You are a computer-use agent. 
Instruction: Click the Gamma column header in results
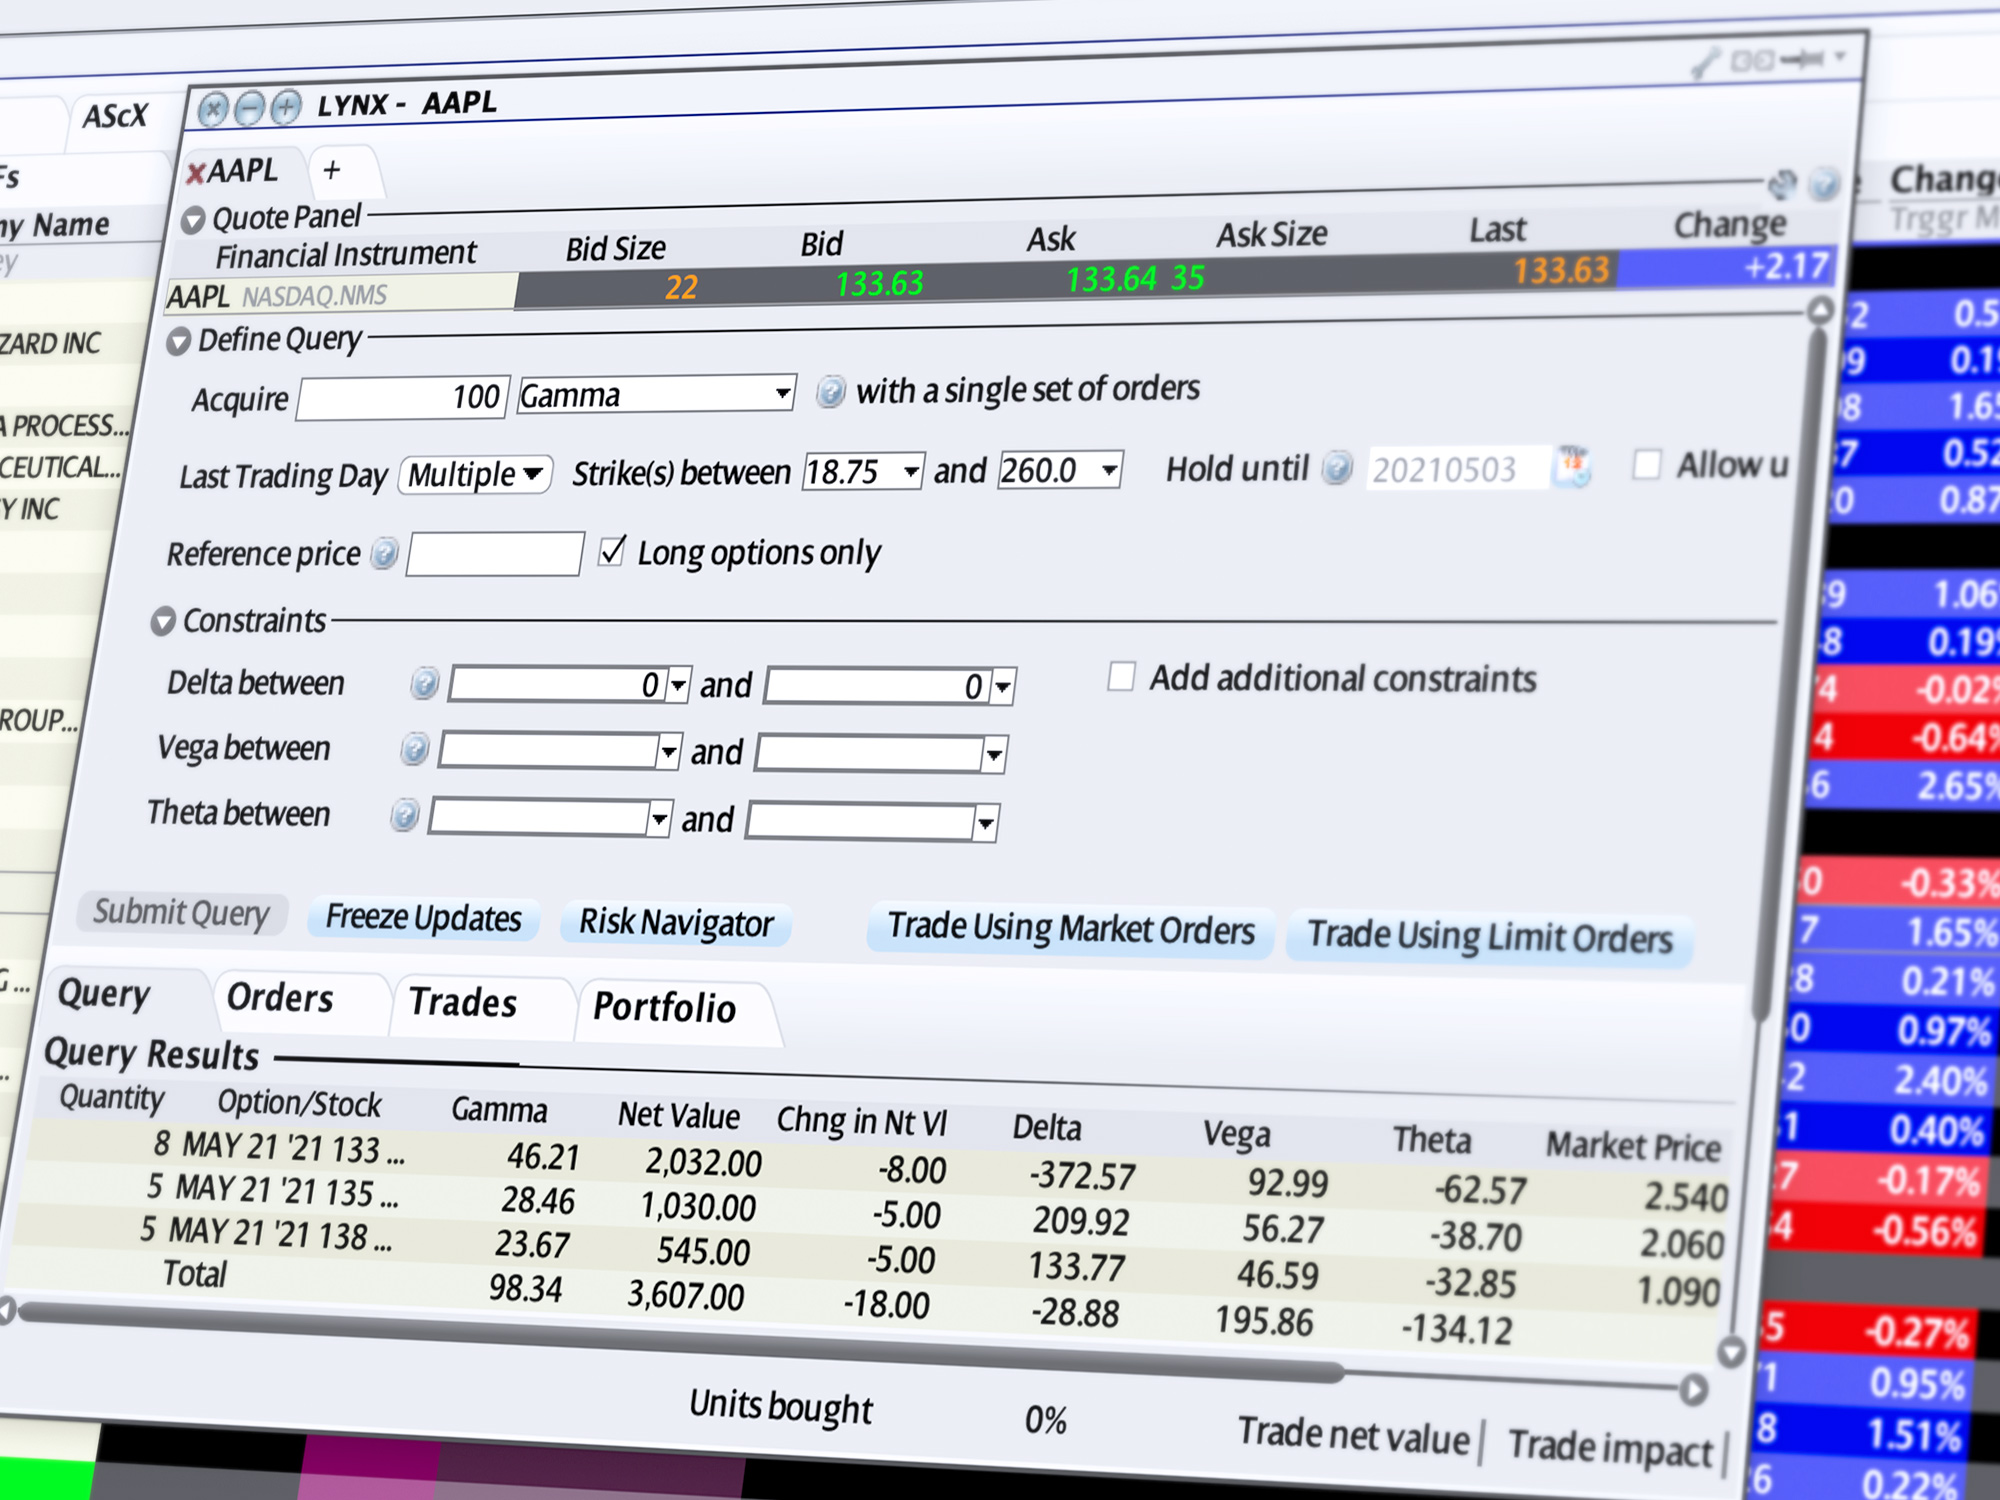click(x=499, y=1111)
